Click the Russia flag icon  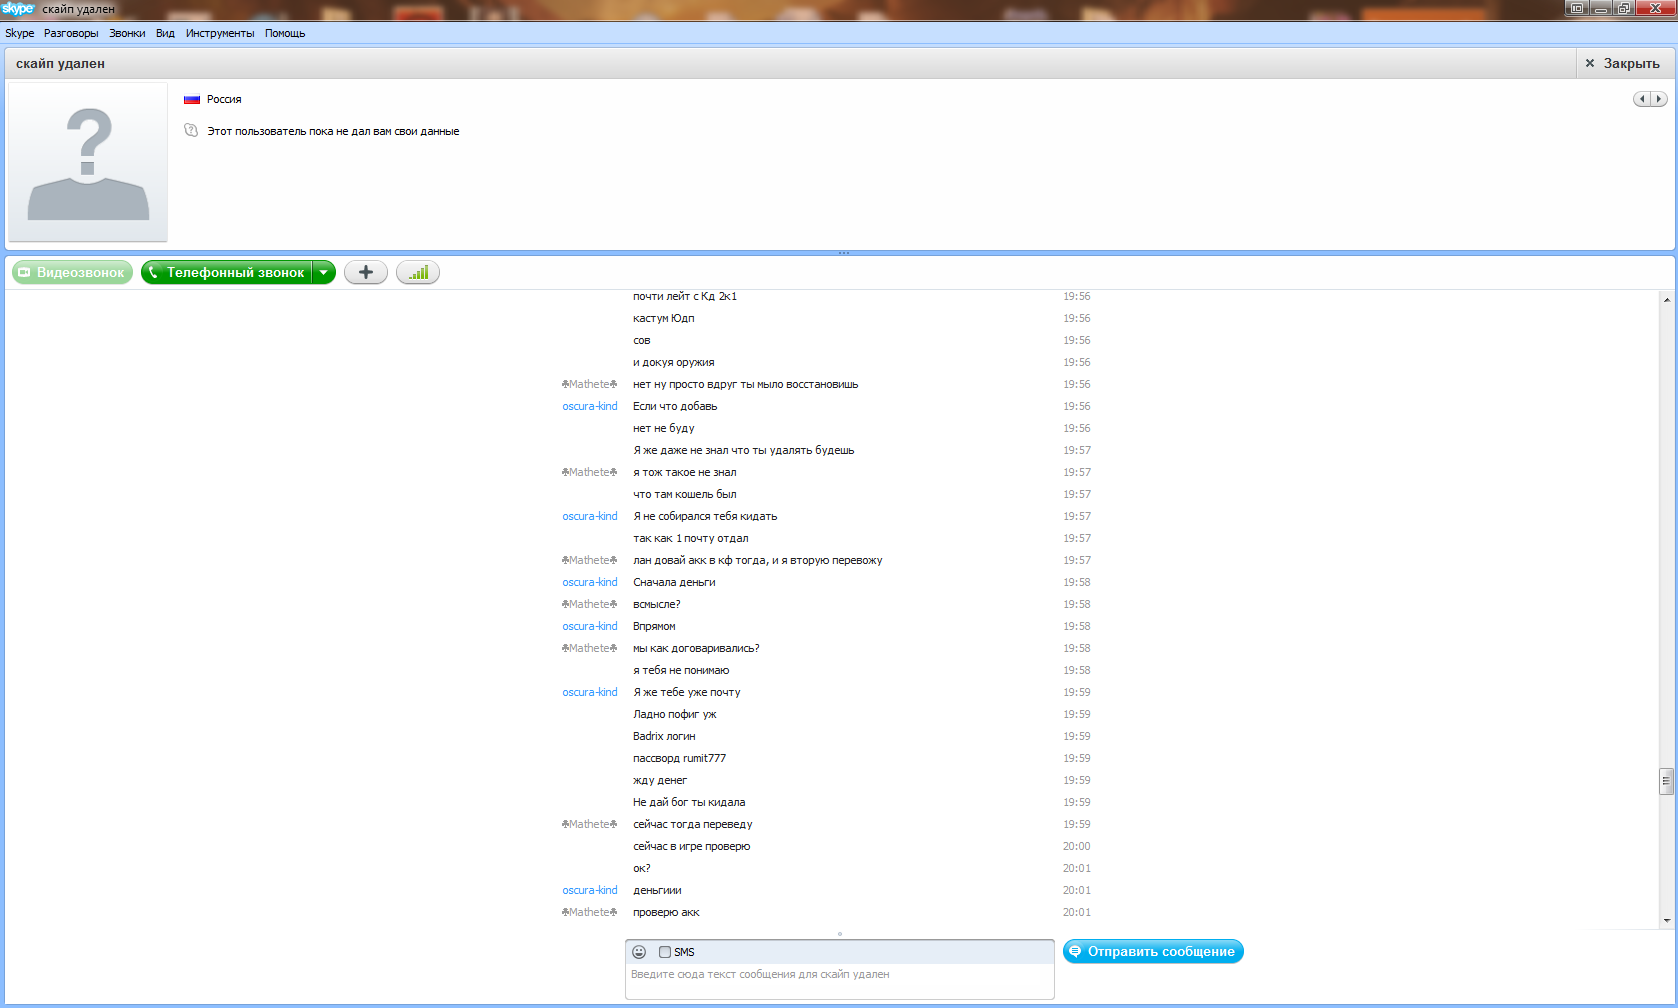tap(192, 99)
